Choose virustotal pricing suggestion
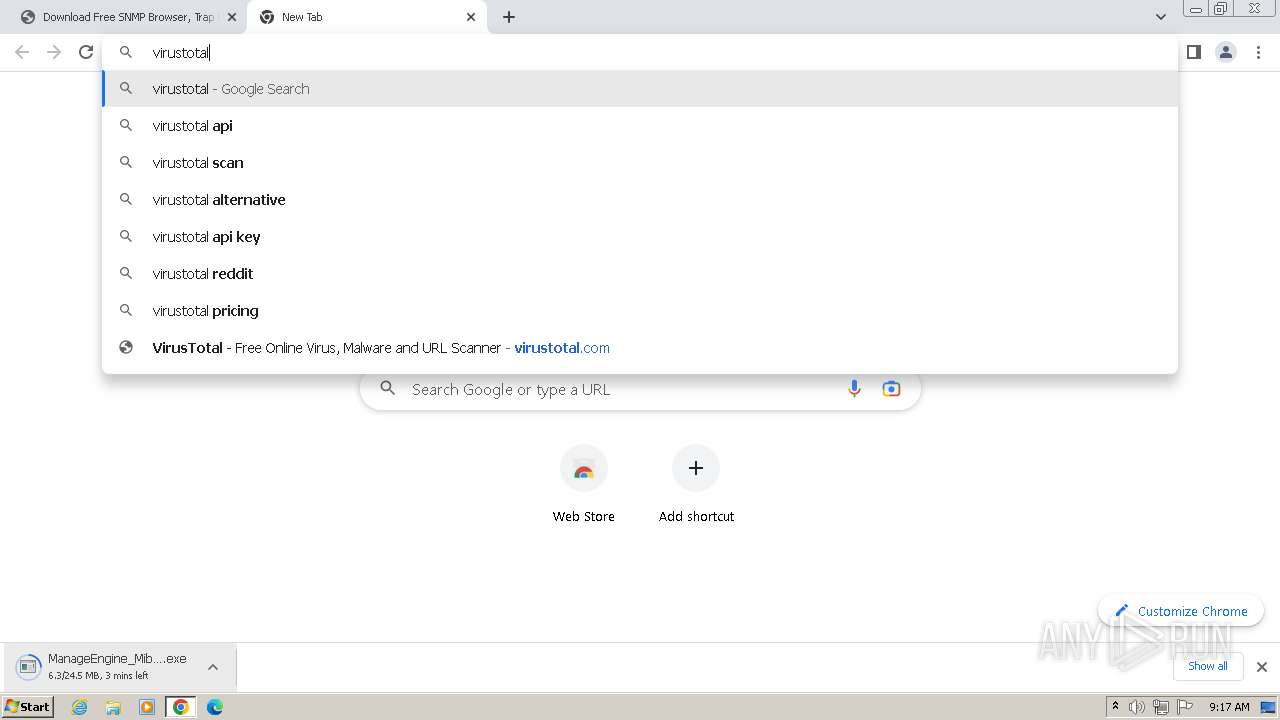The image size is (1280, 720). coord(640,311)
